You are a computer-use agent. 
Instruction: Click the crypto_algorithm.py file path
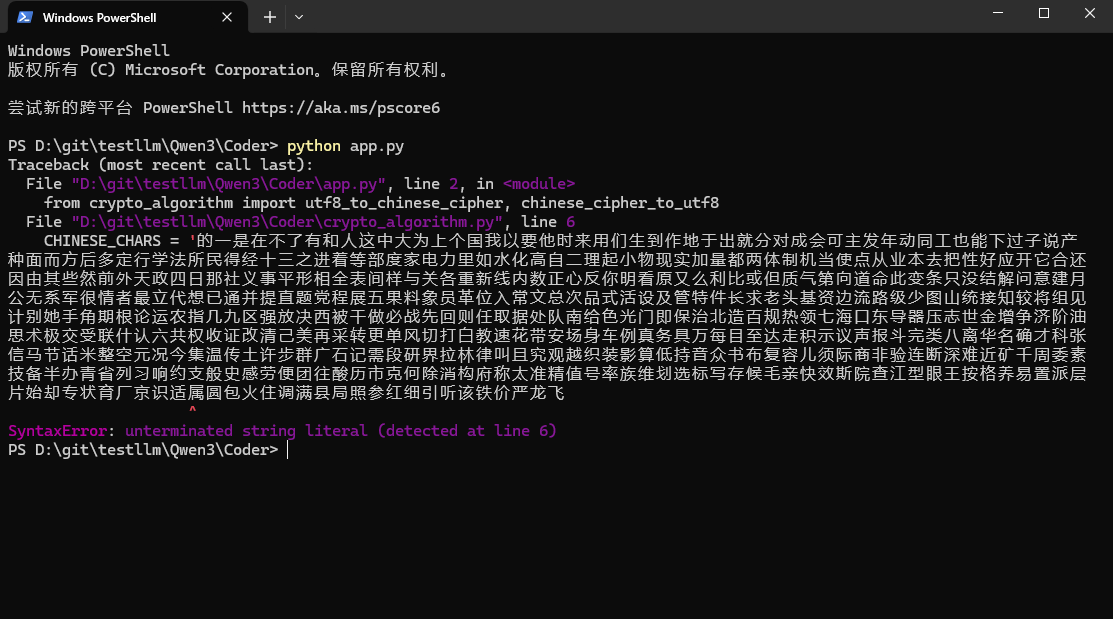click(x=287, y=221)
